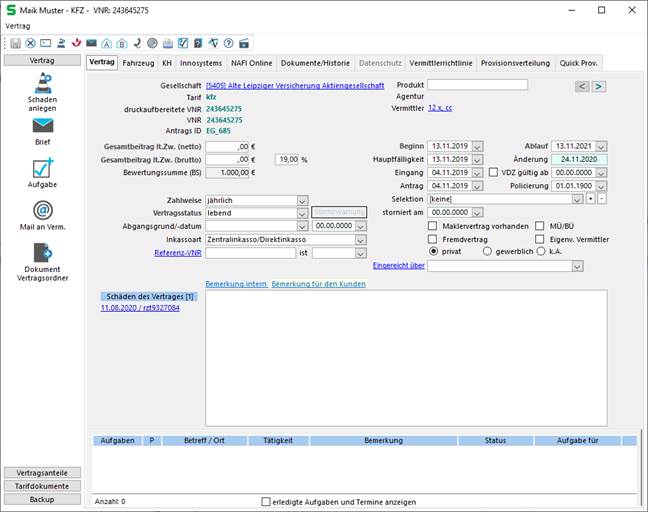Open the Inkassoart dropdown list

coord(360,240)
